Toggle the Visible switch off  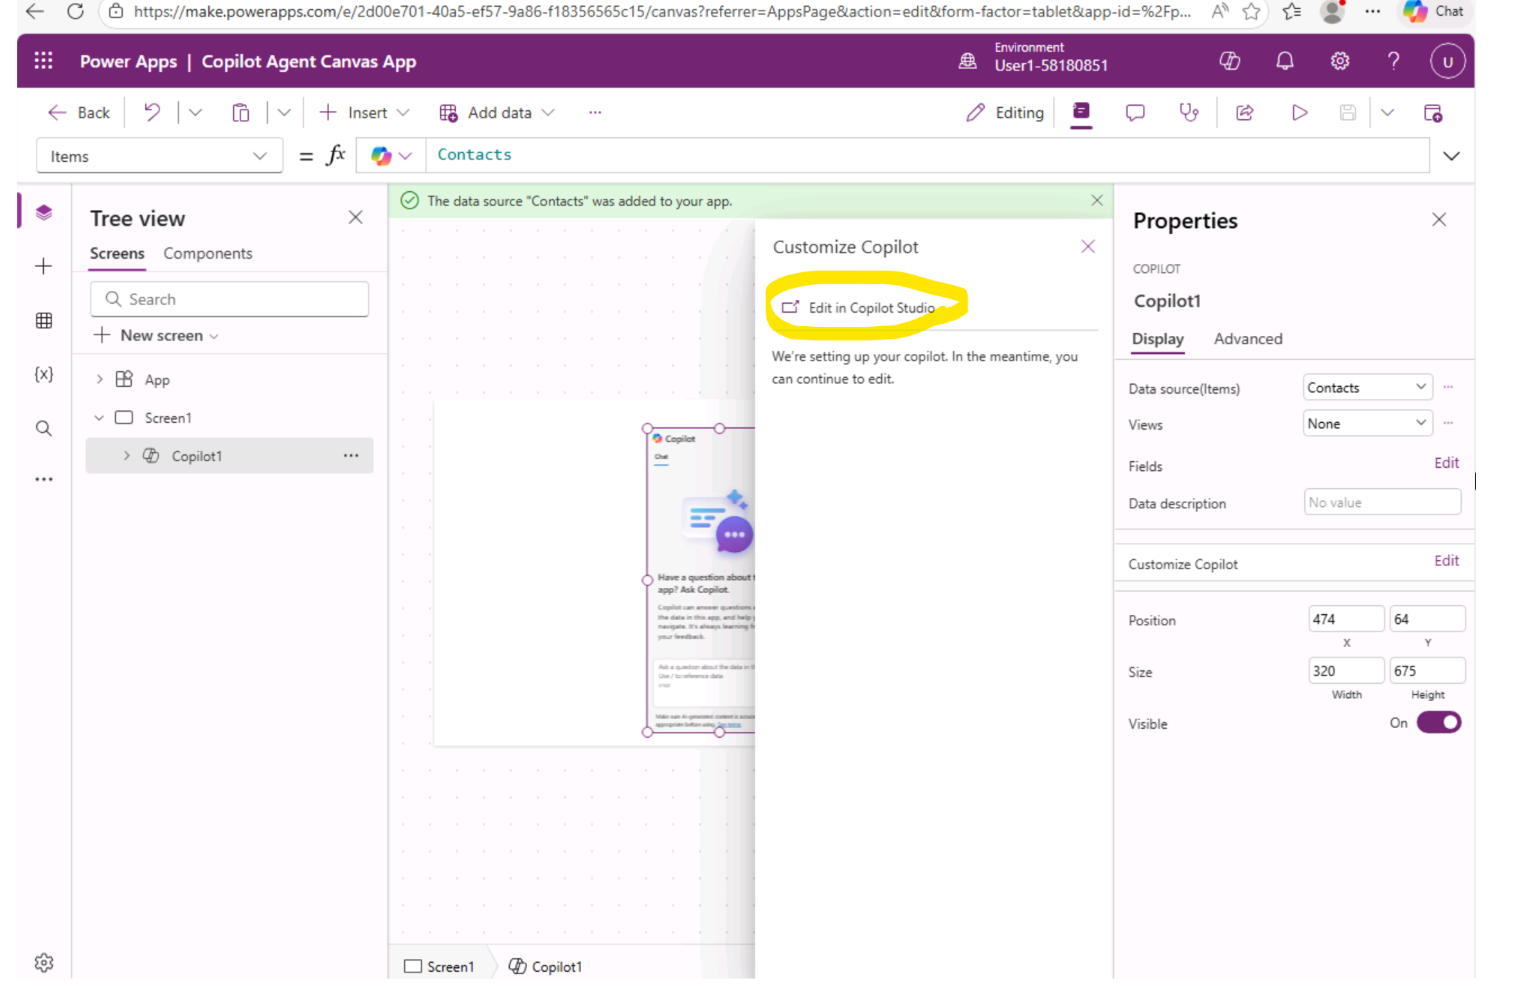(1438, 723)
